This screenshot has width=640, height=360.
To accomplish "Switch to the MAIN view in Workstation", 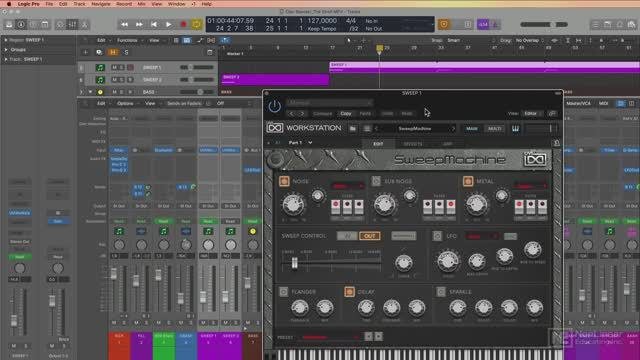I will pos(472,129).
